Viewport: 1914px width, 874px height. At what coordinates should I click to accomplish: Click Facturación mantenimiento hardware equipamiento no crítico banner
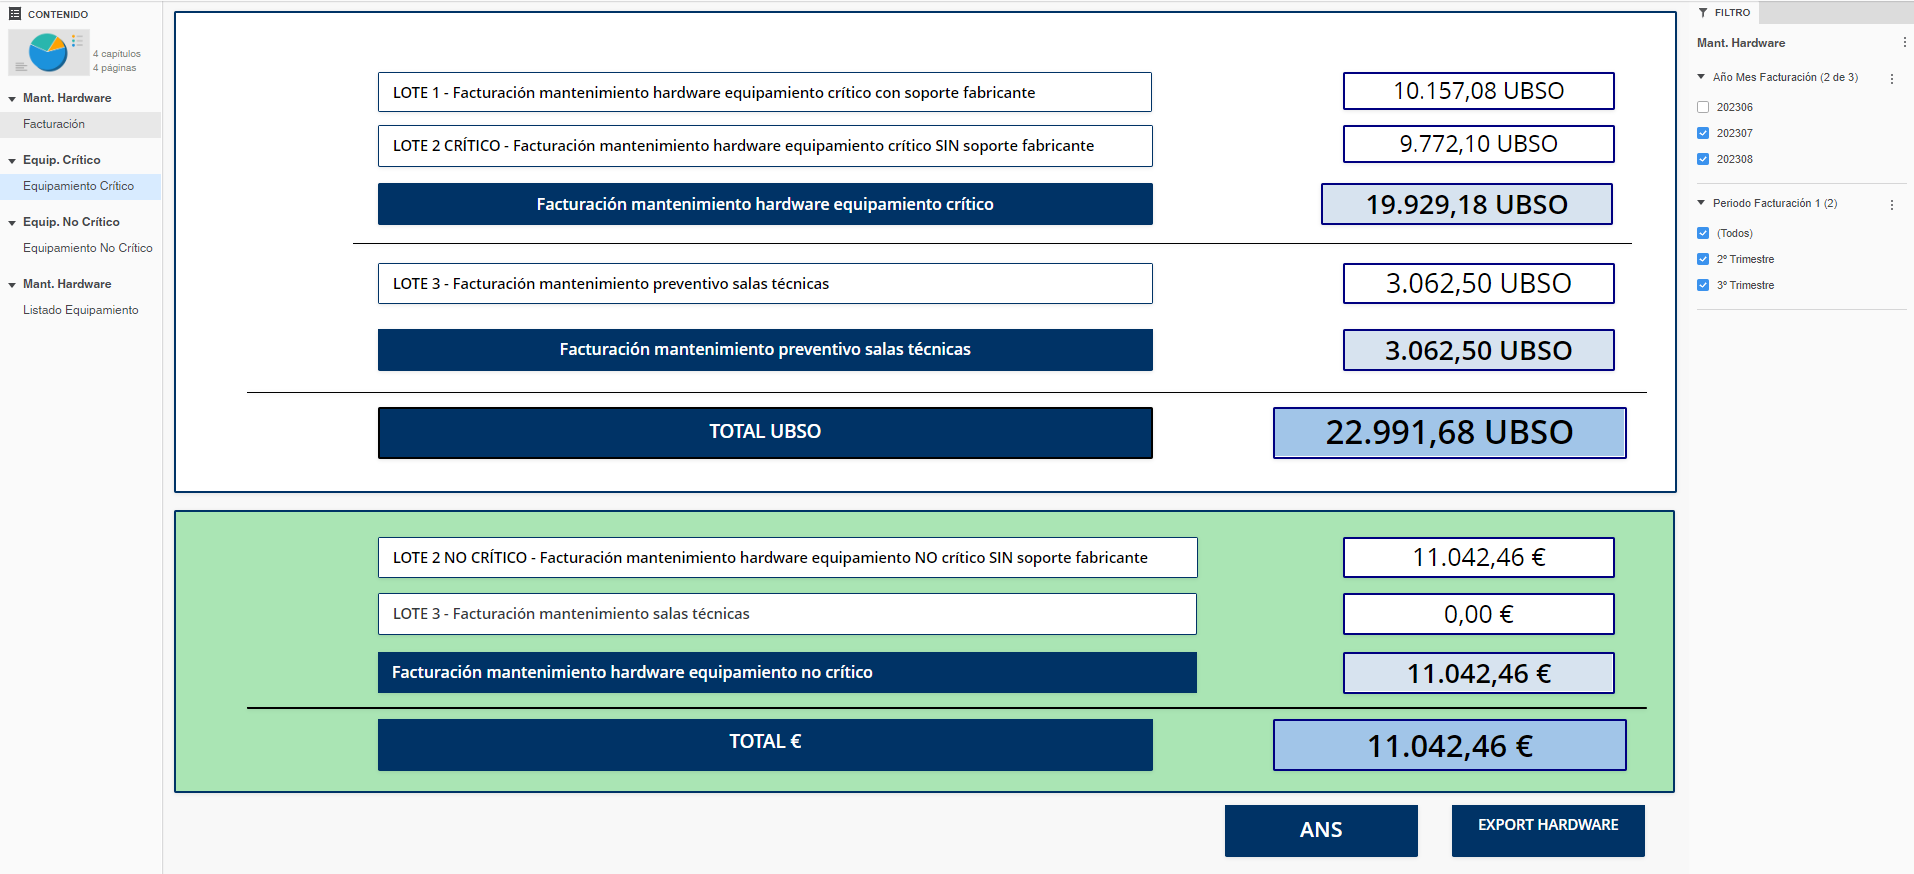787,672
